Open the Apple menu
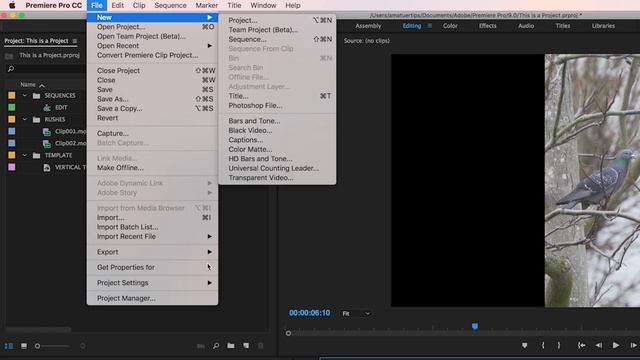 click(x=12, y=5)
